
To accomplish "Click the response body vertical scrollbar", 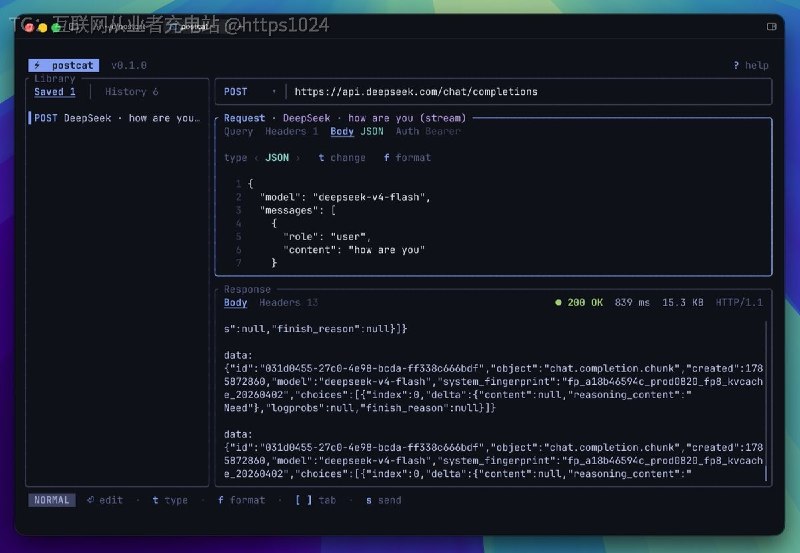I will coord(766,400).
